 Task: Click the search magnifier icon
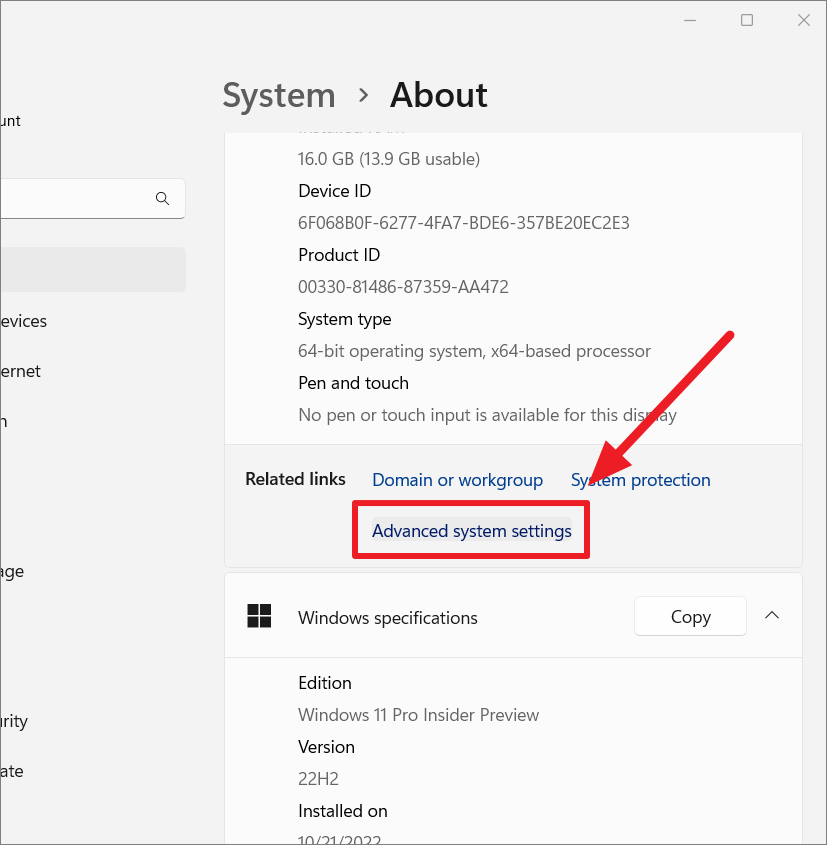pyautogui.click(x=162, y=198)
